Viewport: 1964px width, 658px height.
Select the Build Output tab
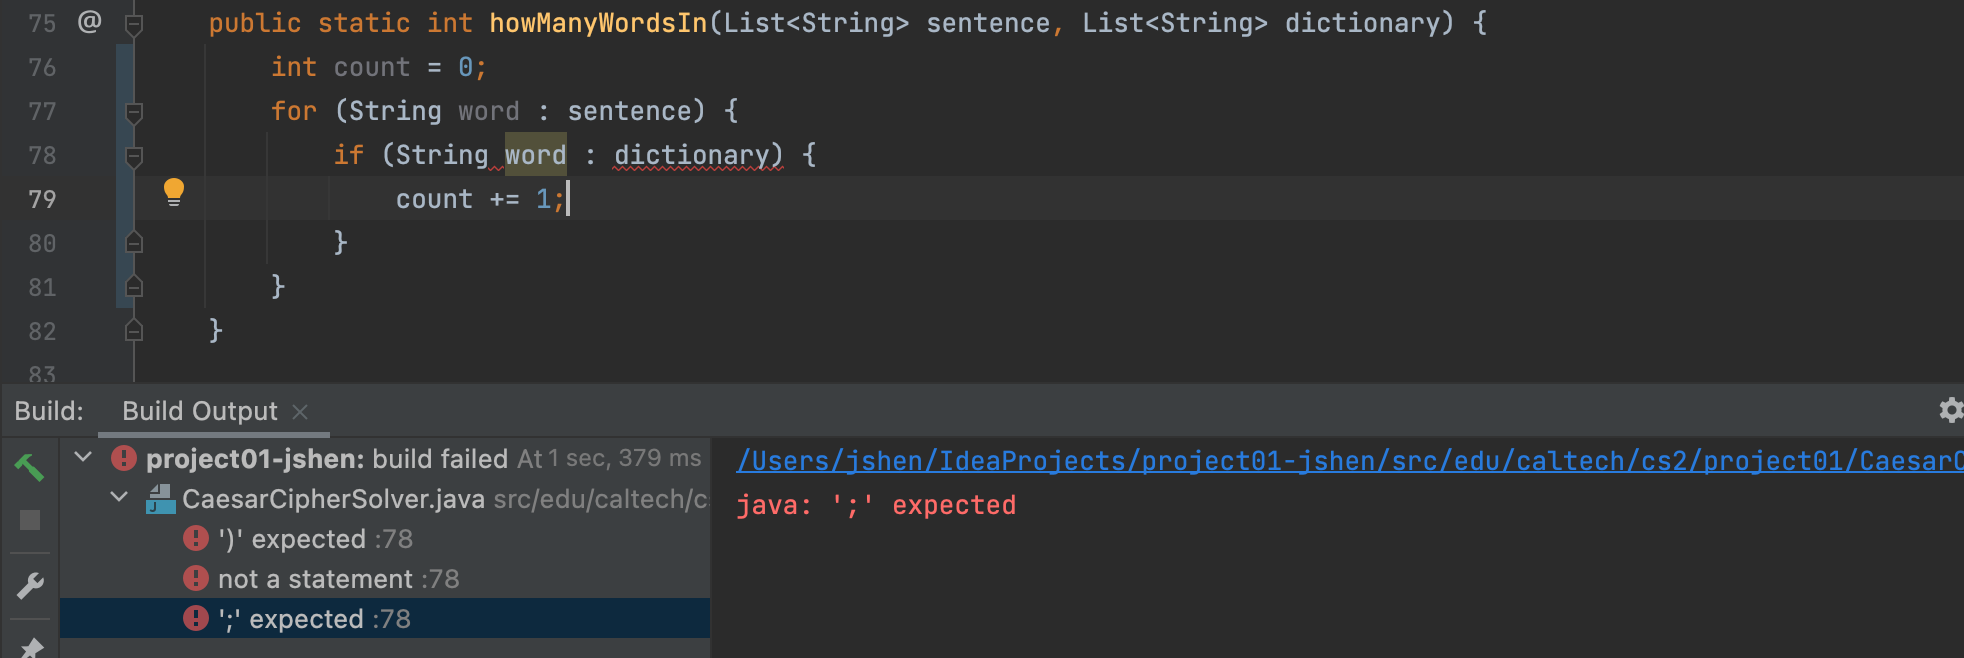point(200,411)
